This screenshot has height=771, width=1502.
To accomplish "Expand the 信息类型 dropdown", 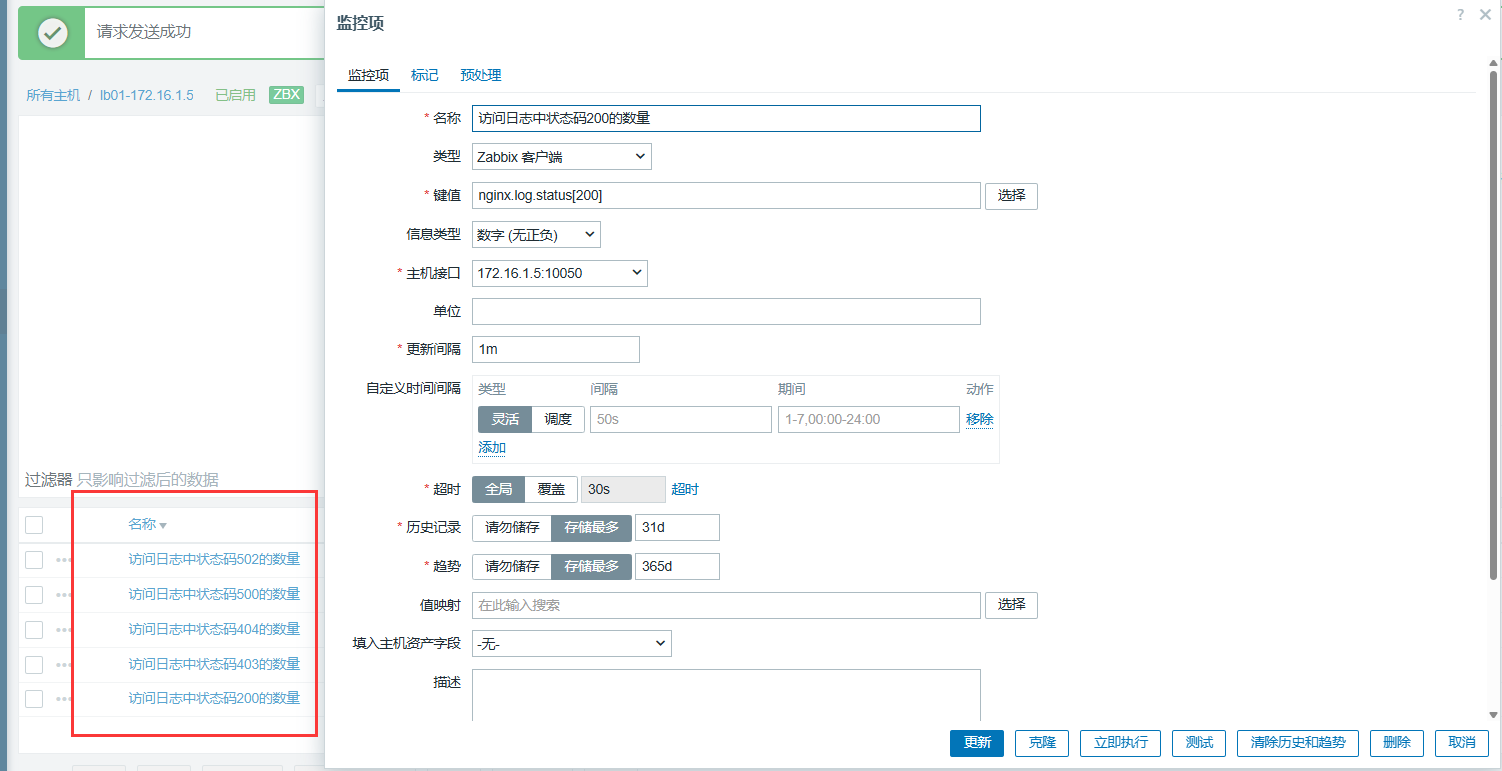I will tap(536, 235).
